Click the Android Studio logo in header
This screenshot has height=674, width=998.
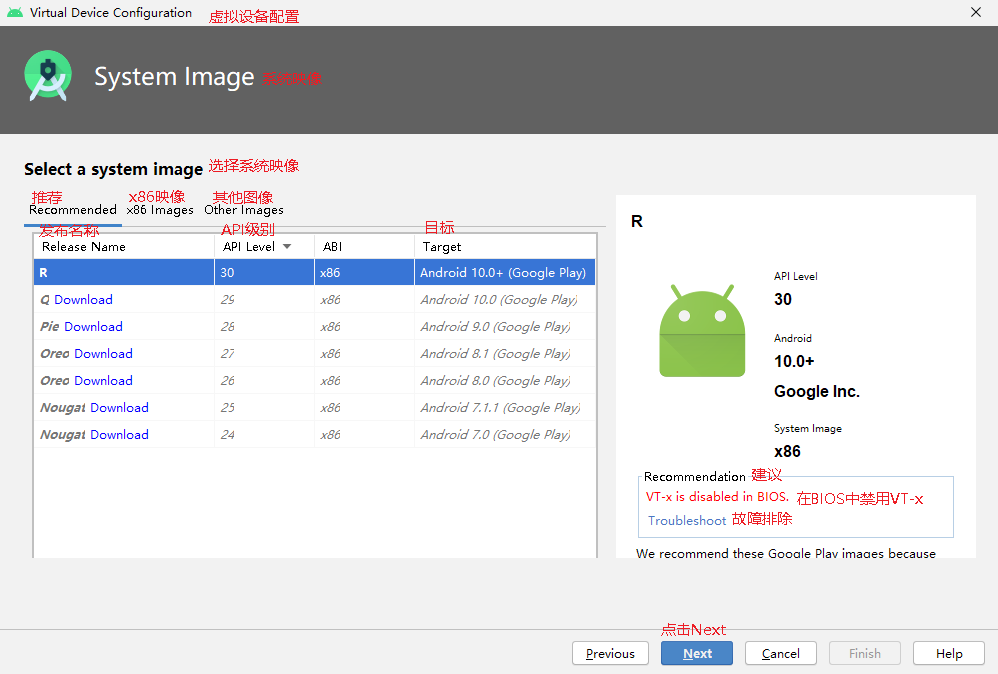(48, 76)
